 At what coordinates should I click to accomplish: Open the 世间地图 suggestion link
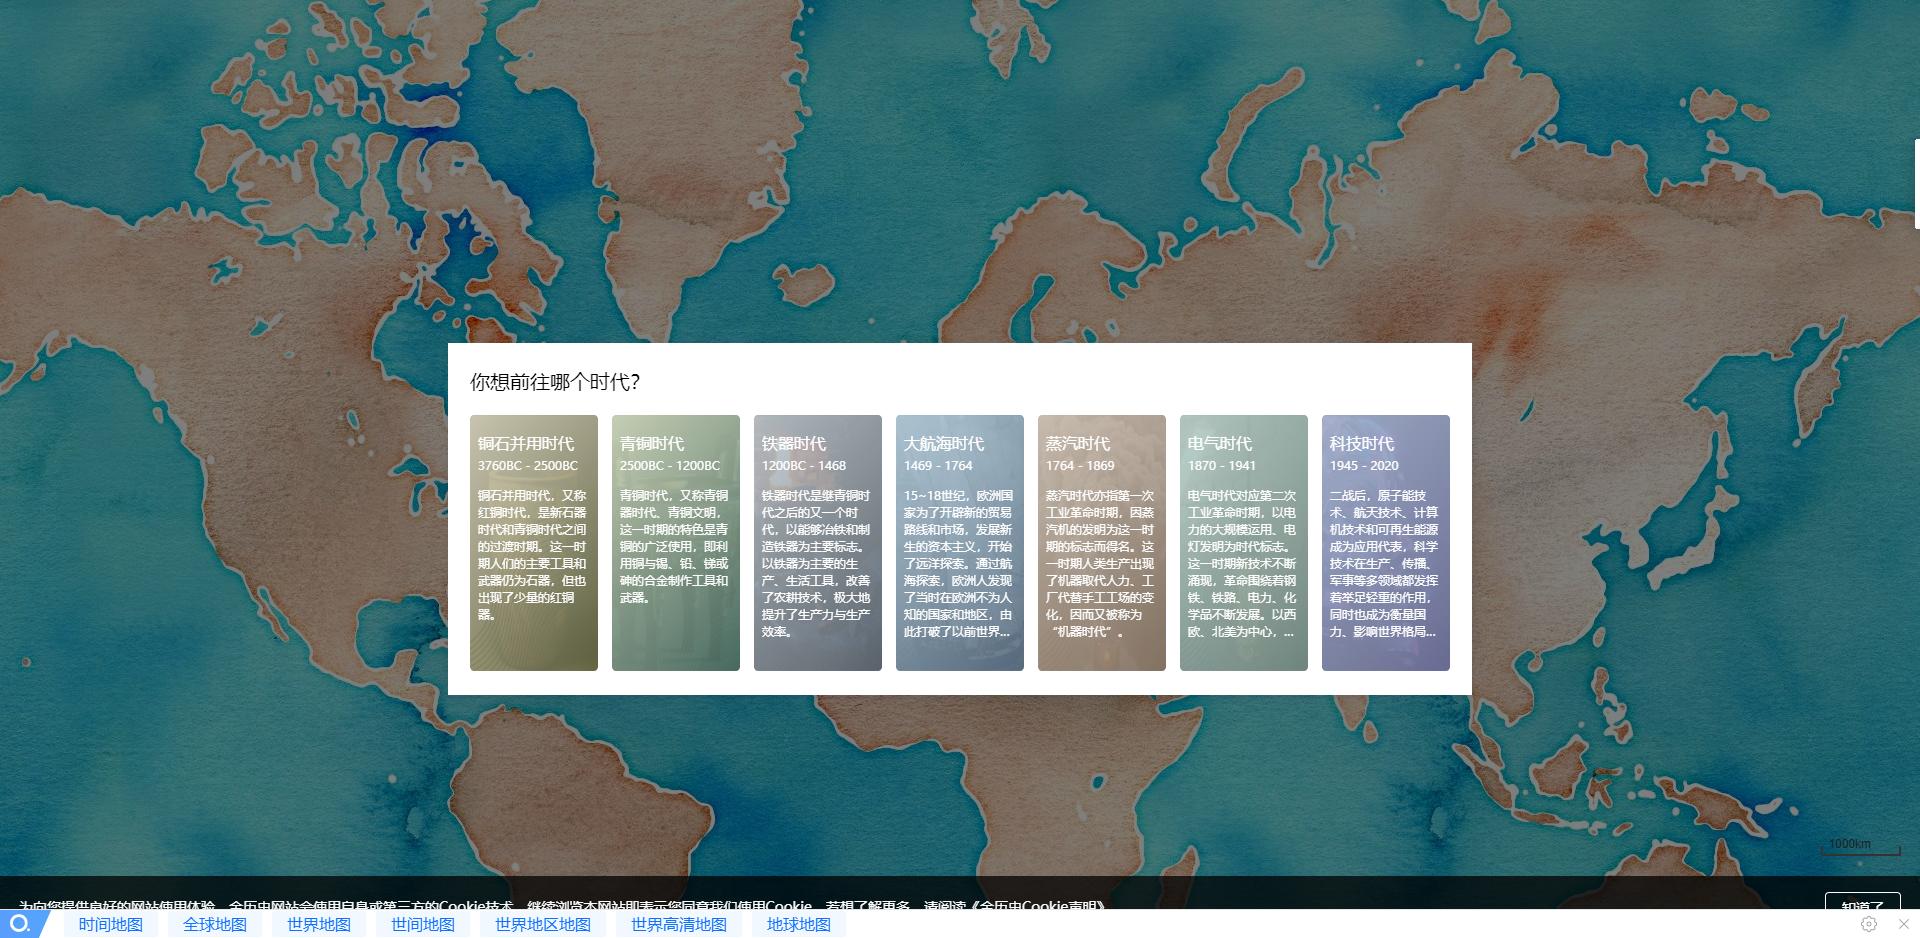(x=423, y=924)
